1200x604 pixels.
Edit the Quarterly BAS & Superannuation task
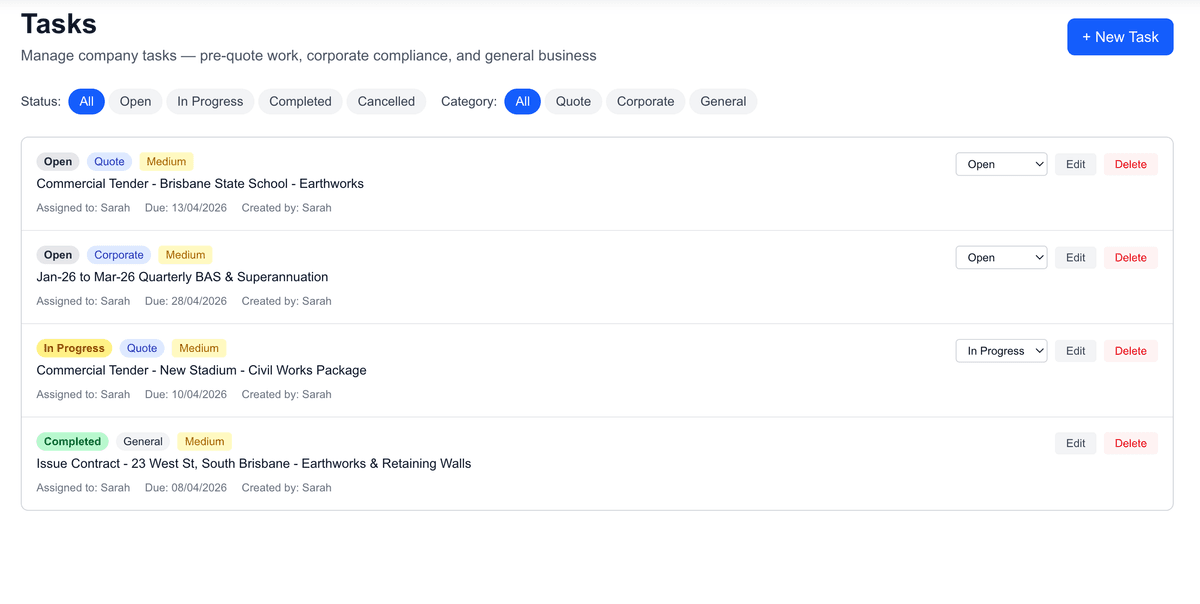[1075, 258]
